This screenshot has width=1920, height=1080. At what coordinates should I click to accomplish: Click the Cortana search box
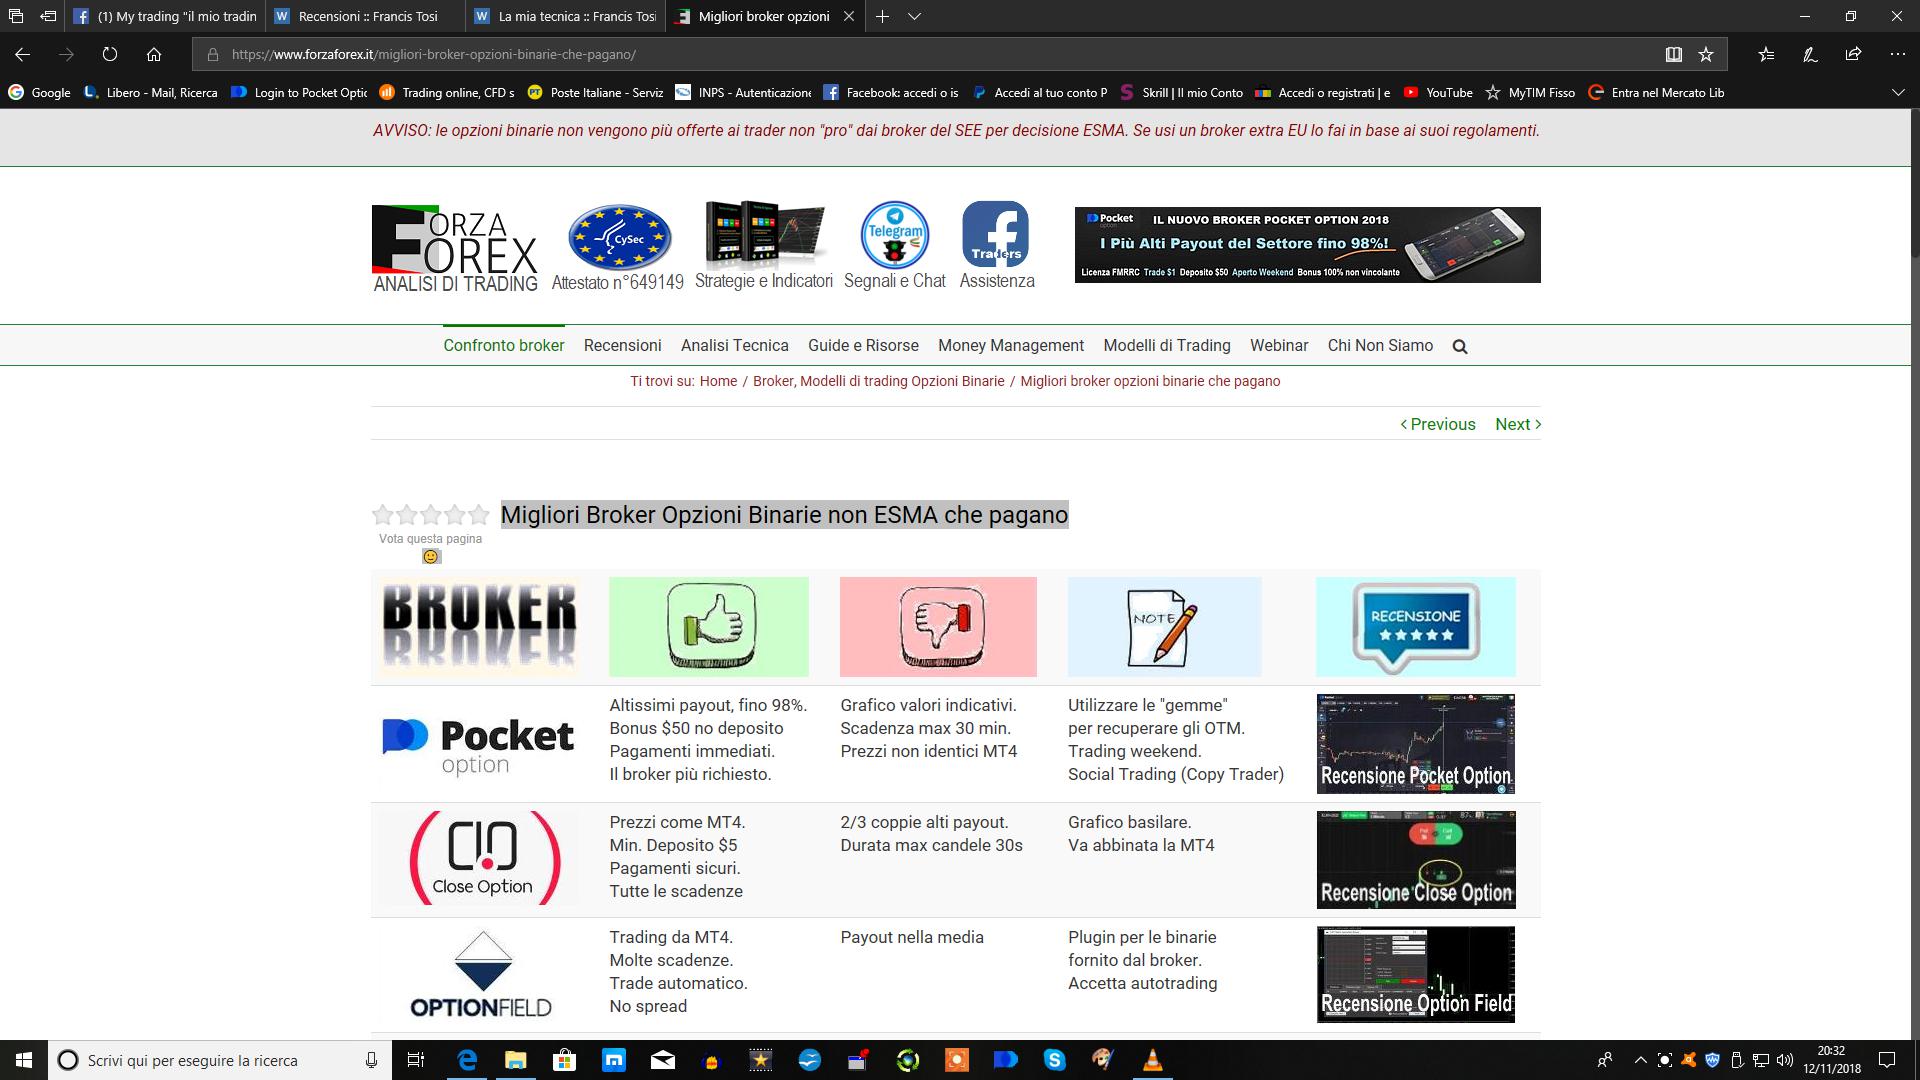click(x=218, y=1060)
